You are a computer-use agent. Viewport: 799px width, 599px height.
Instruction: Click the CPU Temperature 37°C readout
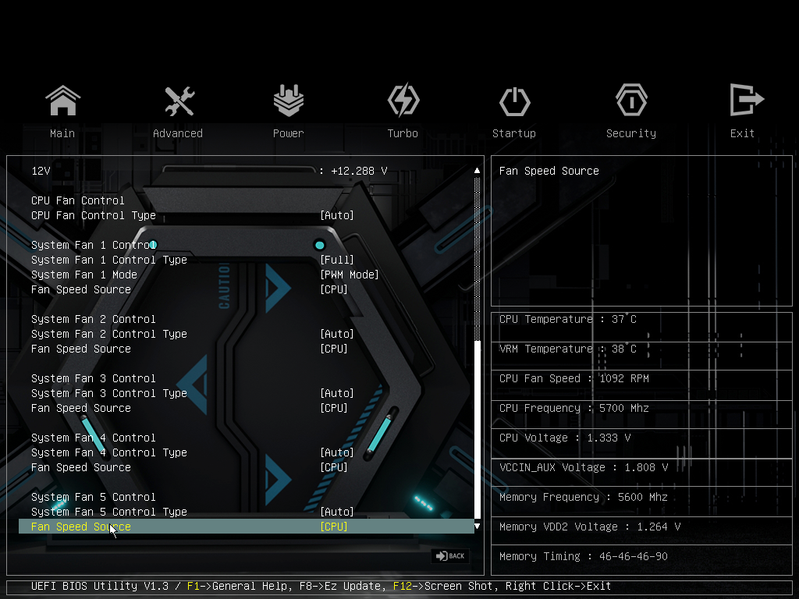[x=568, y=319]
